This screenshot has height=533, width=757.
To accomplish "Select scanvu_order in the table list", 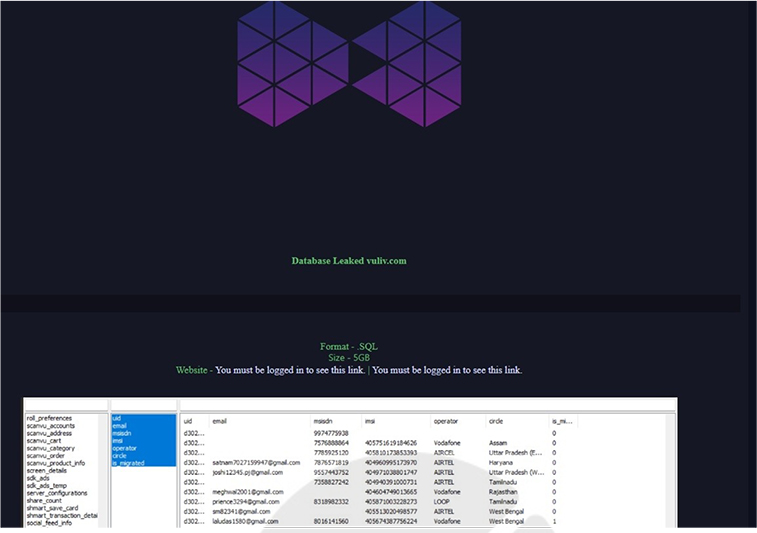I will (x=45, y=456).
